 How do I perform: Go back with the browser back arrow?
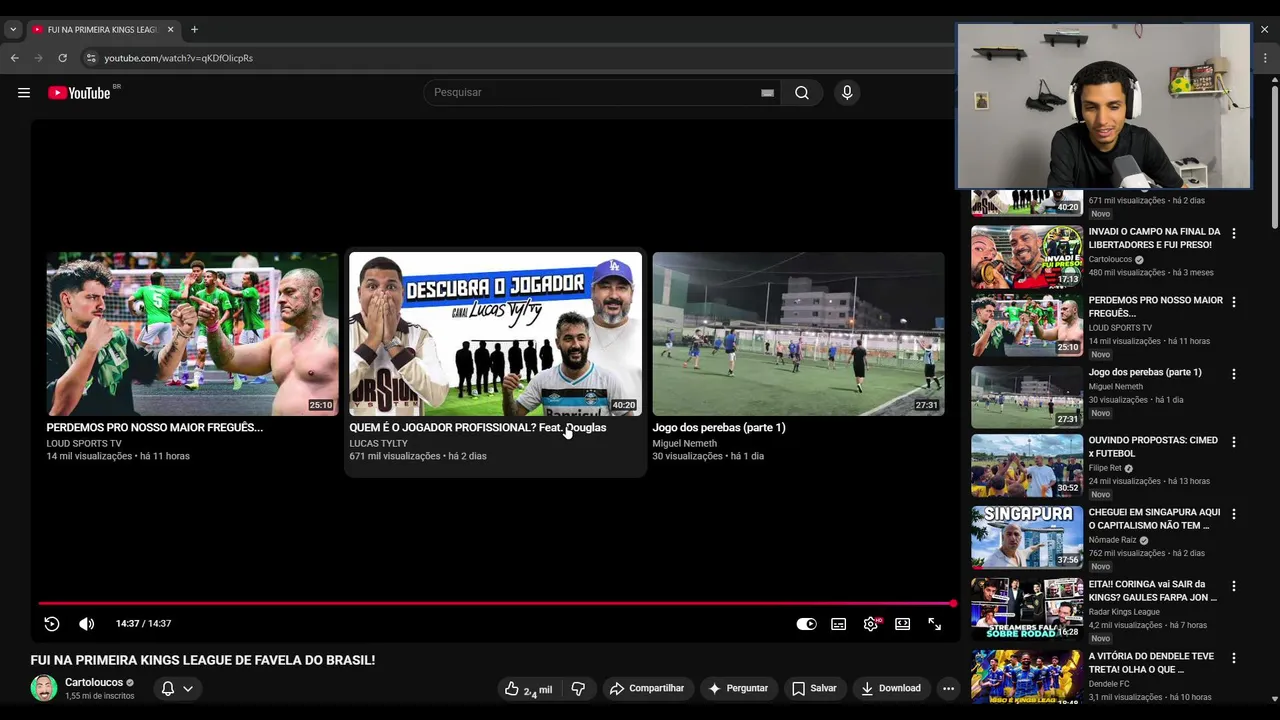pyautogui.click(x=15, y=58)
